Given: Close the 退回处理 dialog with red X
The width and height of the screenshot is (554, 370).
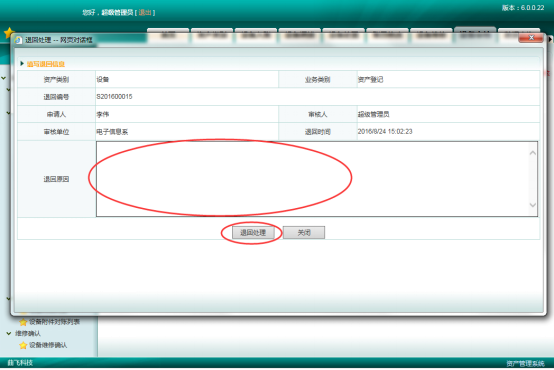Looking at the screenshot, I should coord(531,38).
